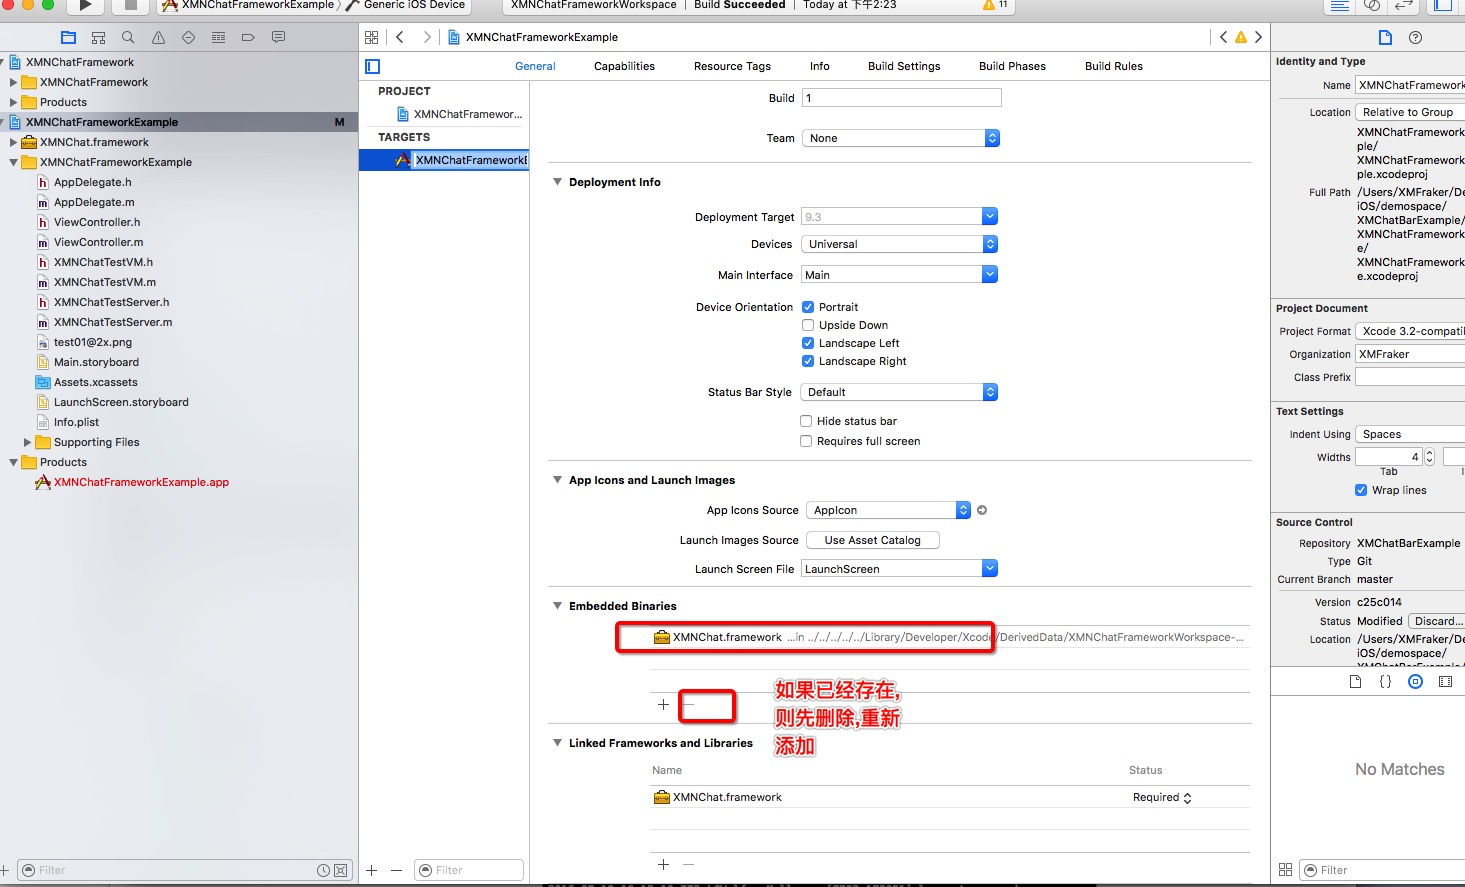Click the Run (play) button

point(86,5)
